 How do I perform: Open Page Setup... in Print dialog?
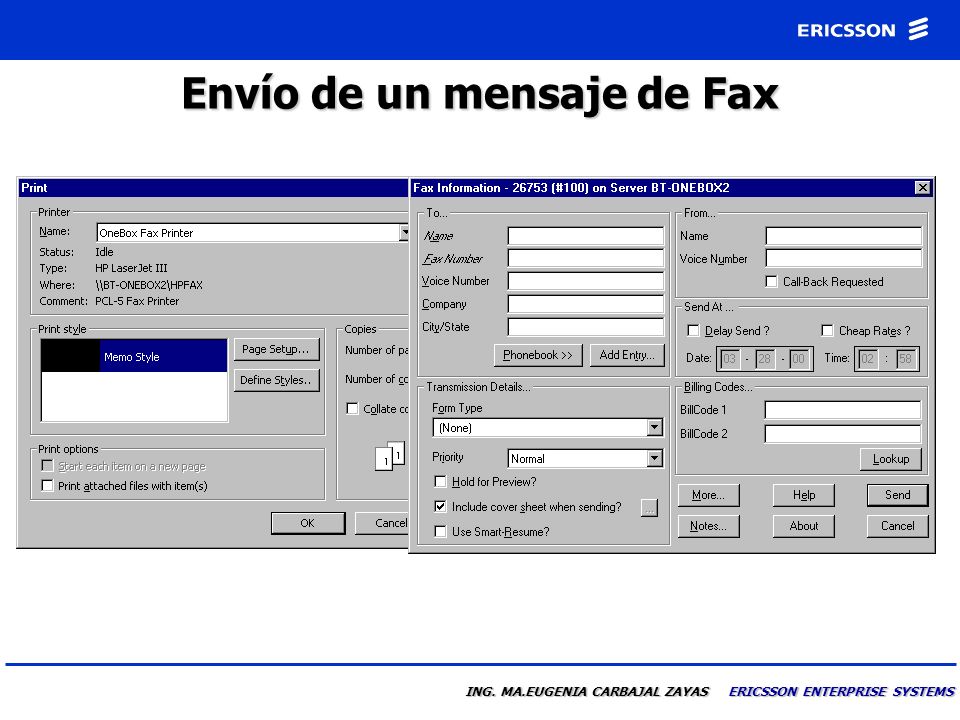click(x=276, y=350)
